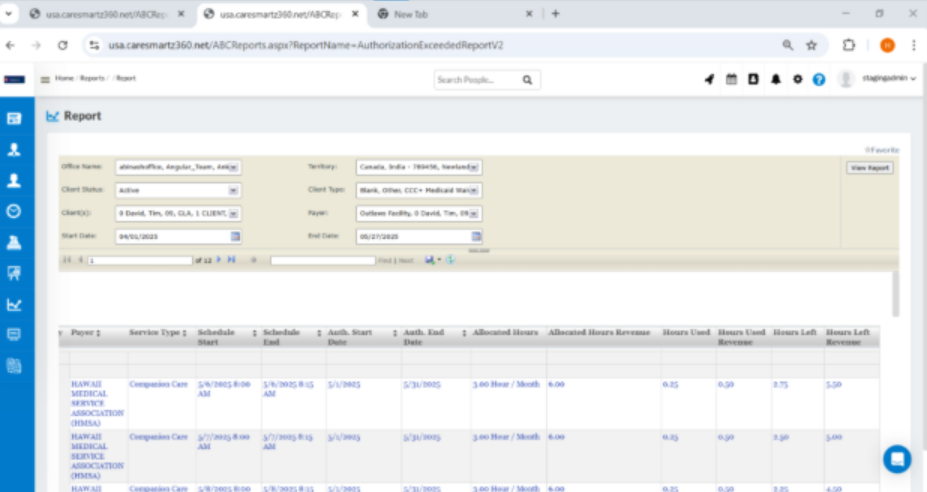Expand the Payer filter dropdown
The image size is (927, 492).
[x=476, y=213]
